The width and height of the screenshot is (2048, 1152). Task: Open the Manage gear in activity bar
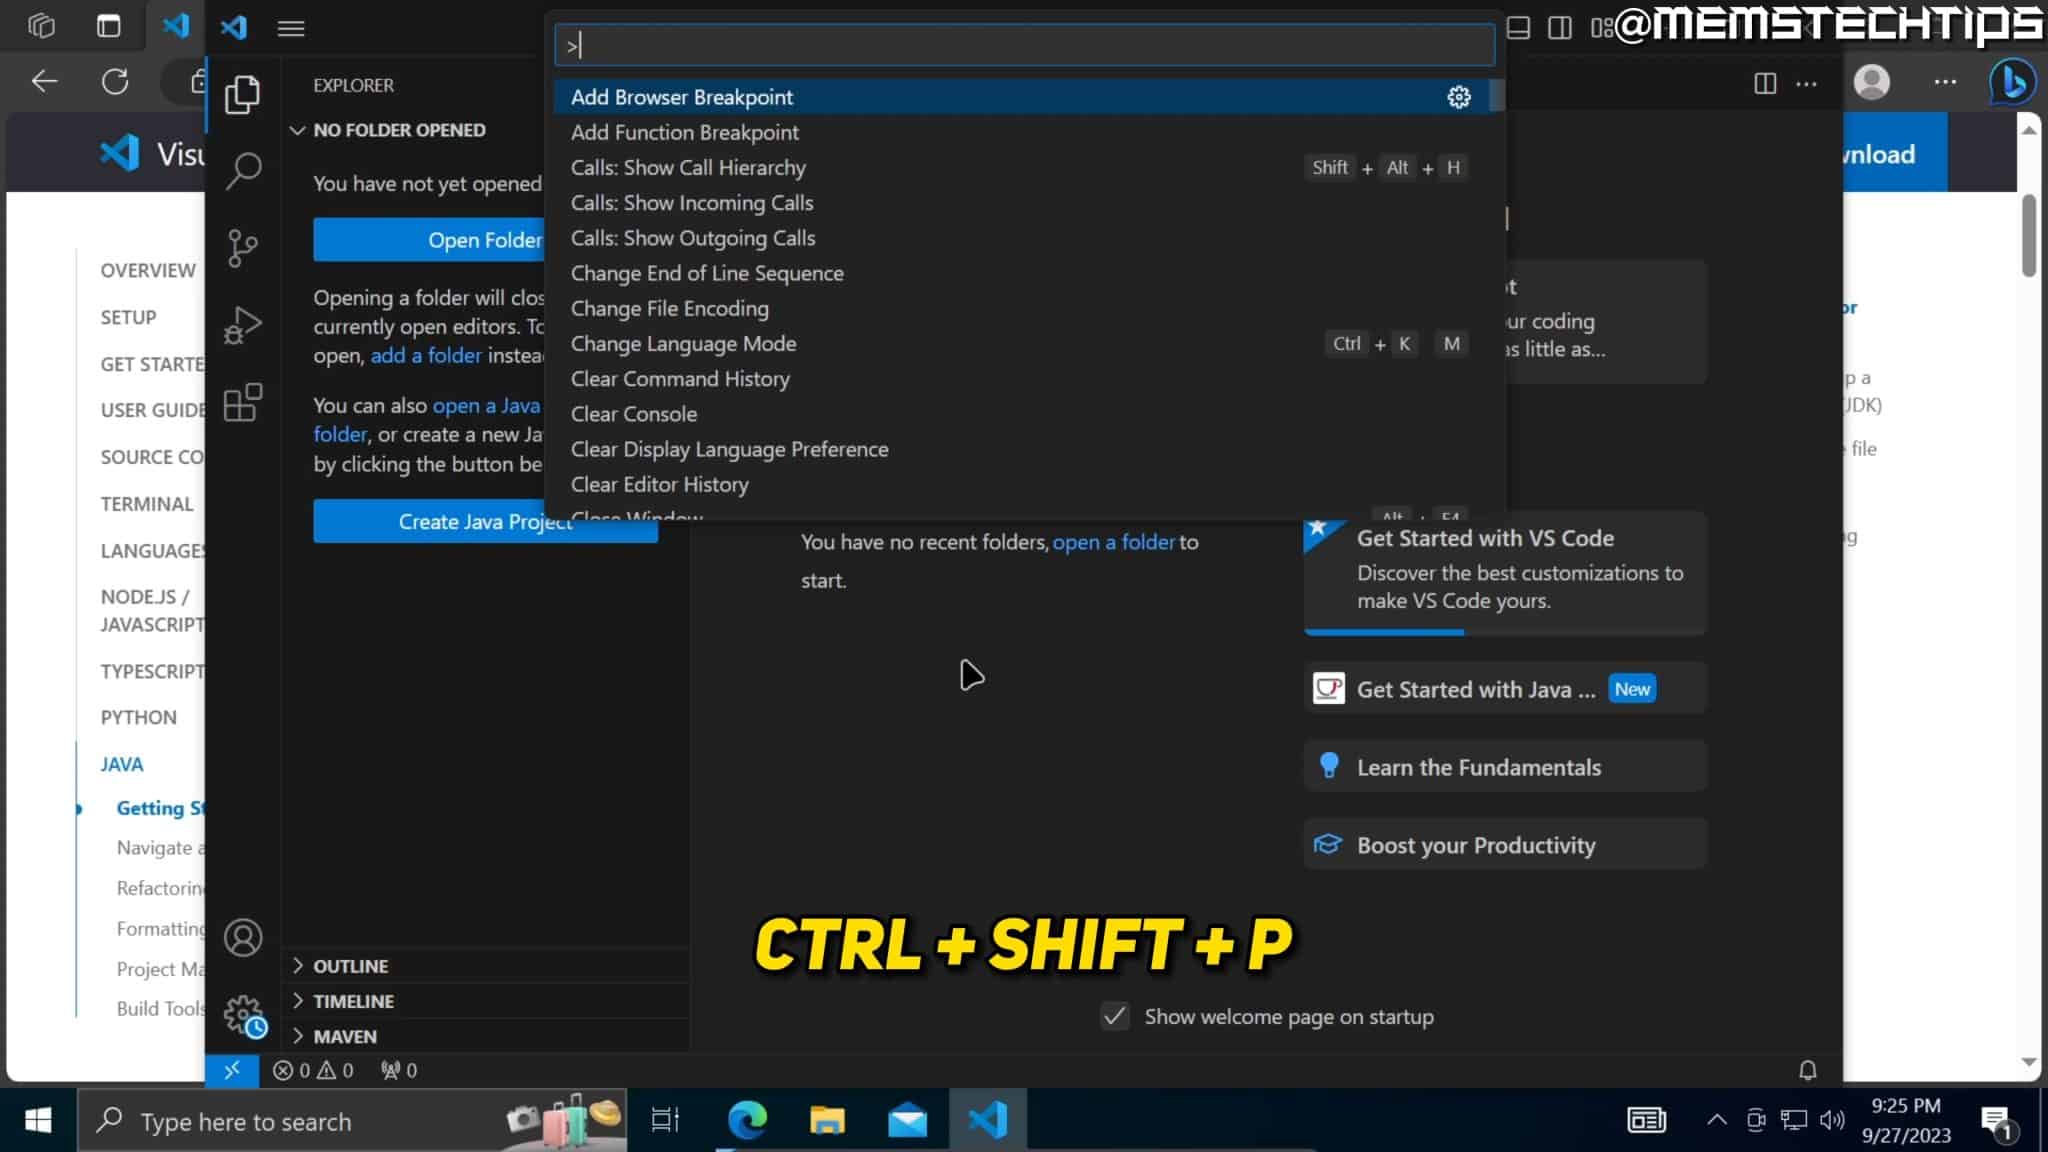click(243, 1015)
